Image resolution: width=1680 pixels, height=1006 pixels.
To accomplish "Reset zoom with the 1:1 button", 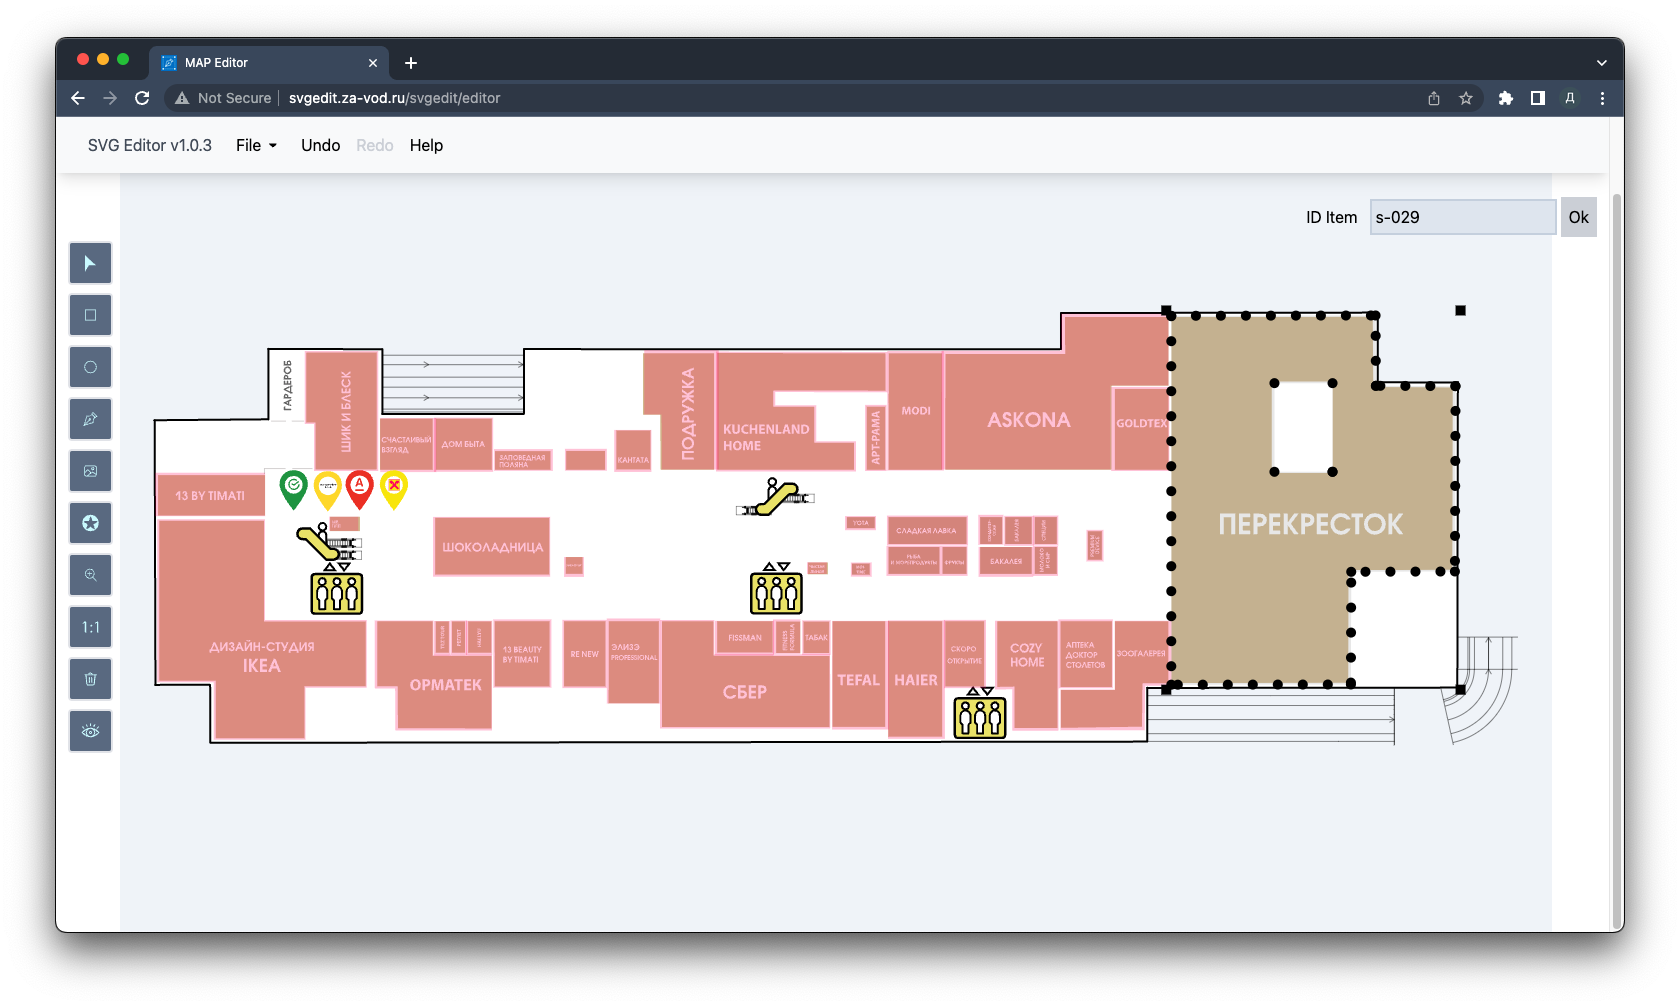I will 90,627.
